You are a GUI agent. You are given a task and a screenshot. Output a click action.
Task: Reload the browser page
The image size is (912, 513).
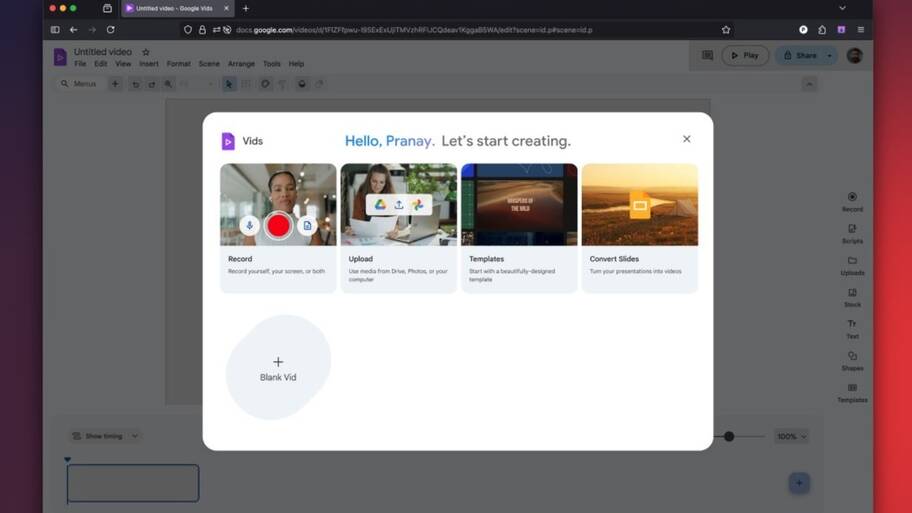coord(111,30)
